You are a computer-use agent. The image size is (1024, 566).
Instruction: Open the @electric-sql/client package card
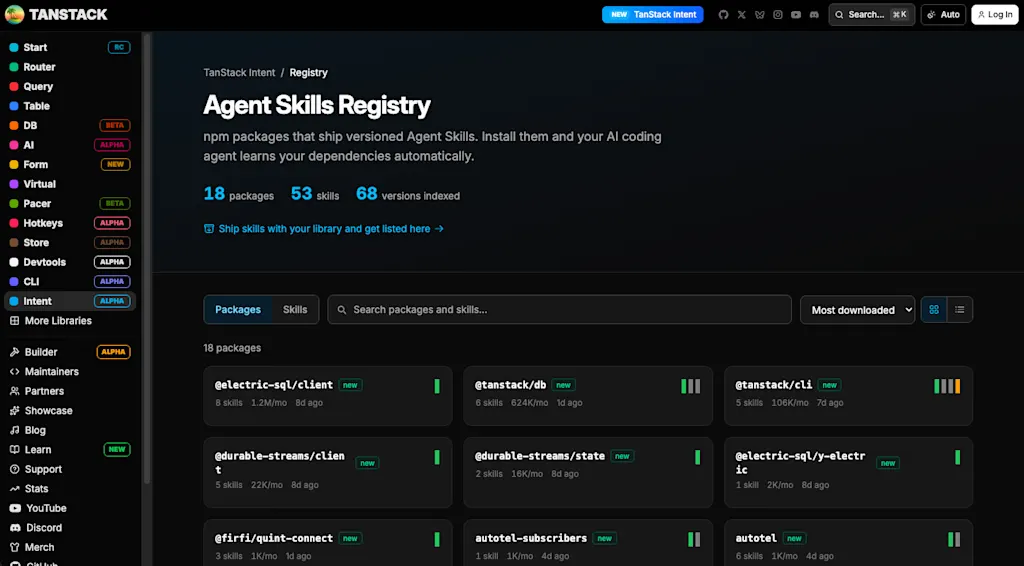pyautogui.click(x=328, y=396)
